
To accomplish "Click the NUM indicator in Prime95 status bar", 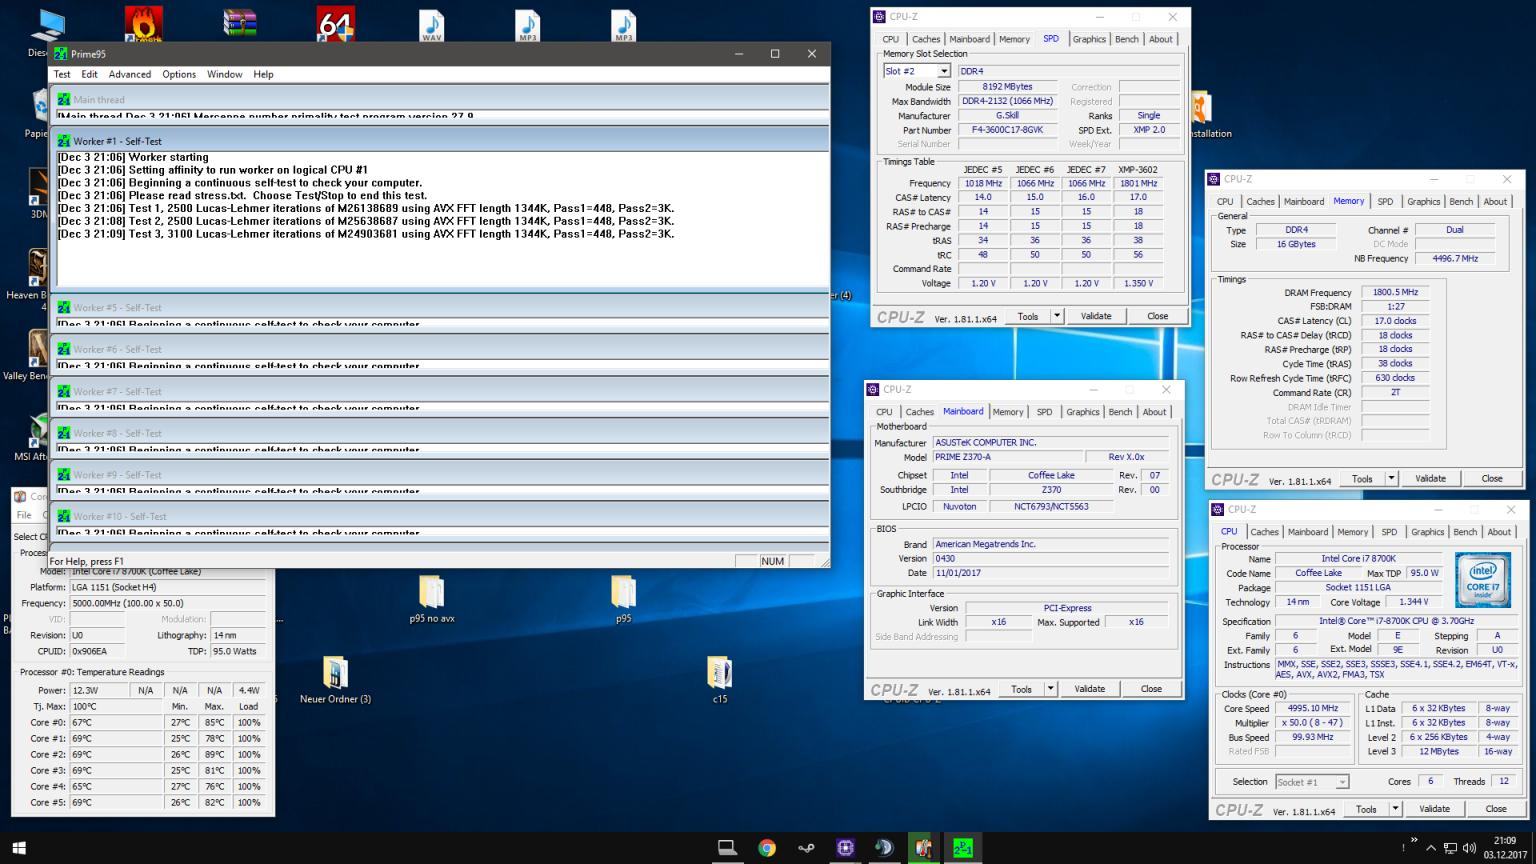I will 772,561.
